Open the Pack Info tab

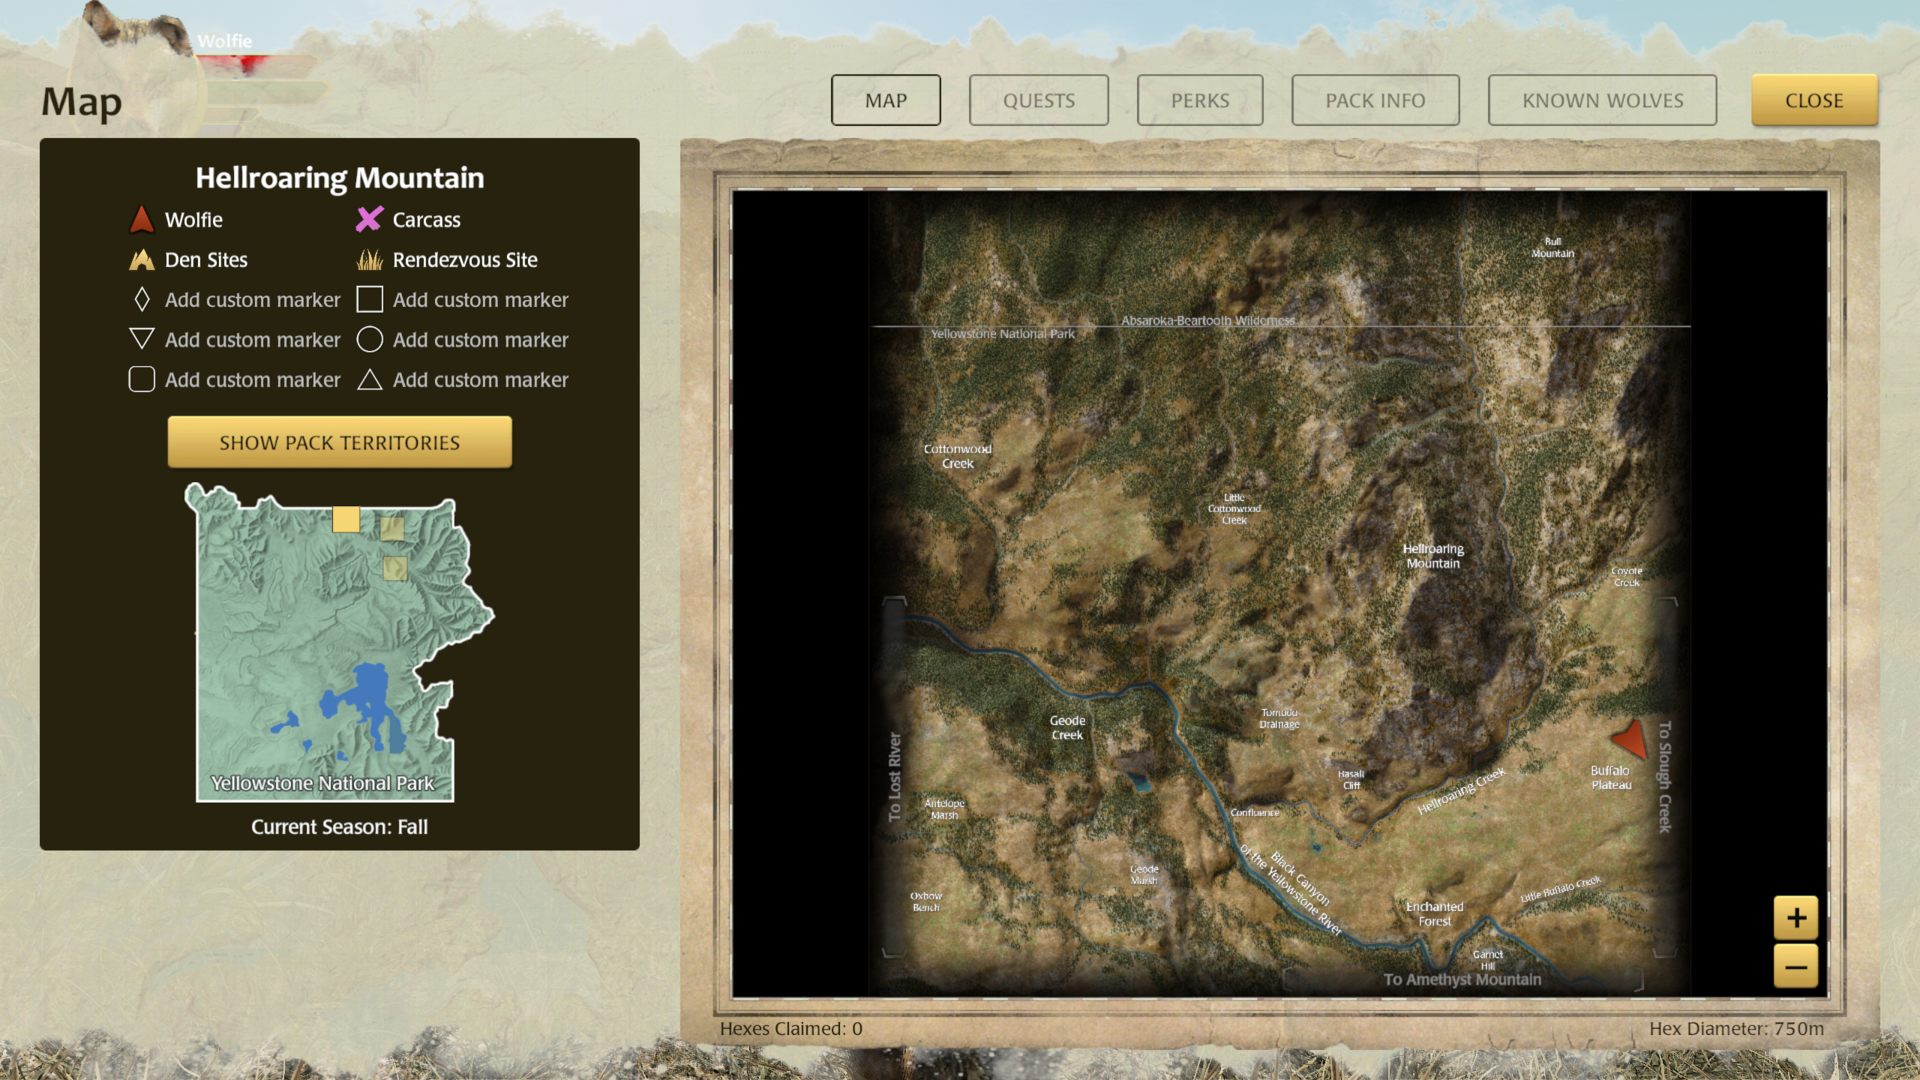(1375, 100)
